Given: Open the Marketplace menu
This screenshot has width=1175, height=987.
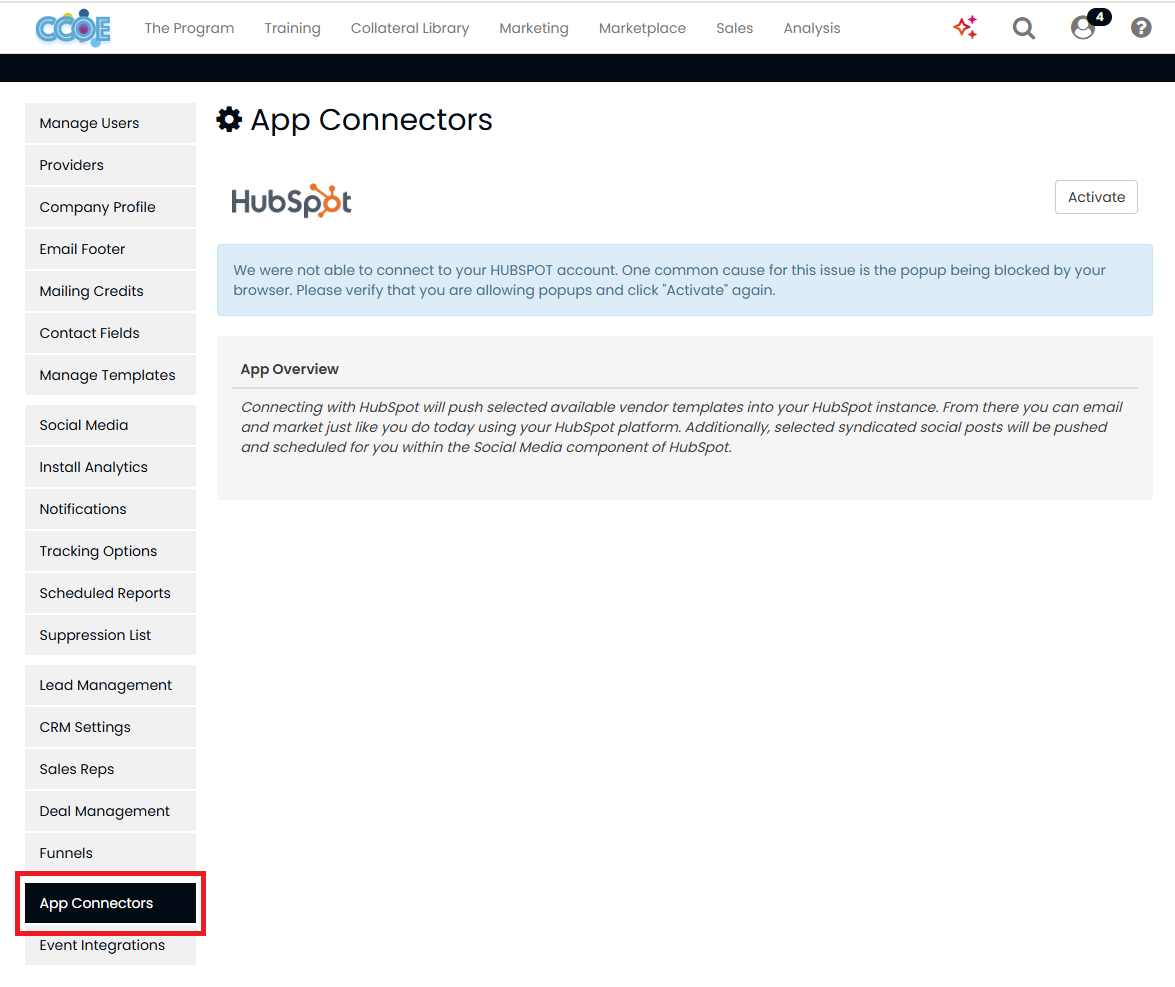Looking at the screenshot, I should click(642, 28).
